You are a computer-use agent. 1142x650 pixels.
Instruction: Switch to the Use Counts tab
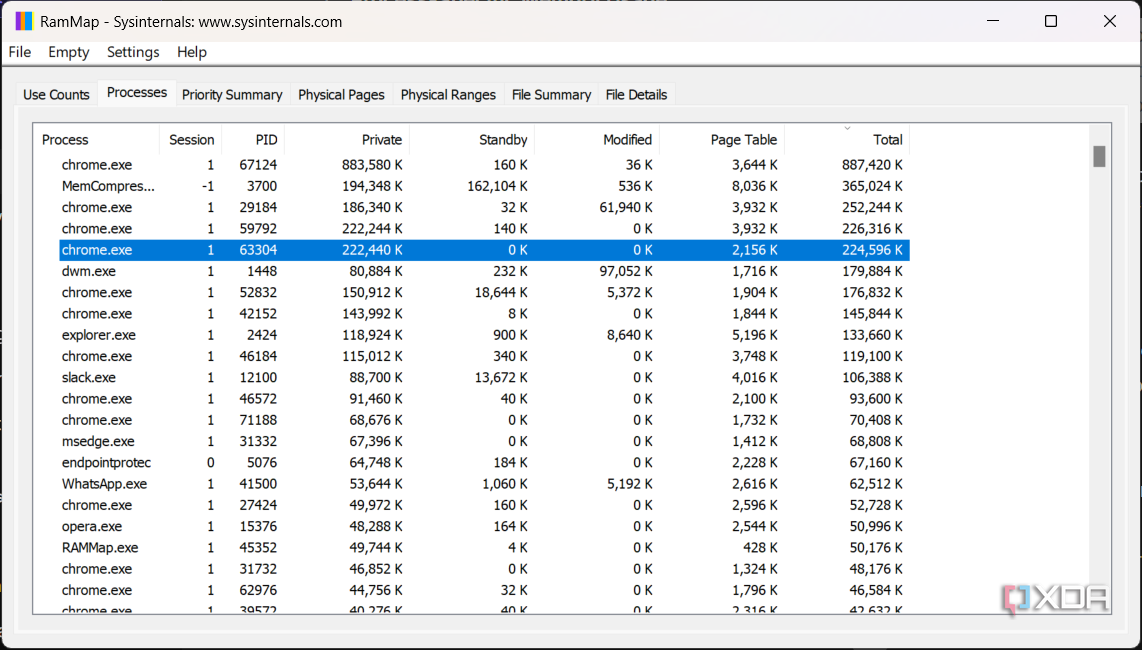pyautogui.click(x=56, y=95)
